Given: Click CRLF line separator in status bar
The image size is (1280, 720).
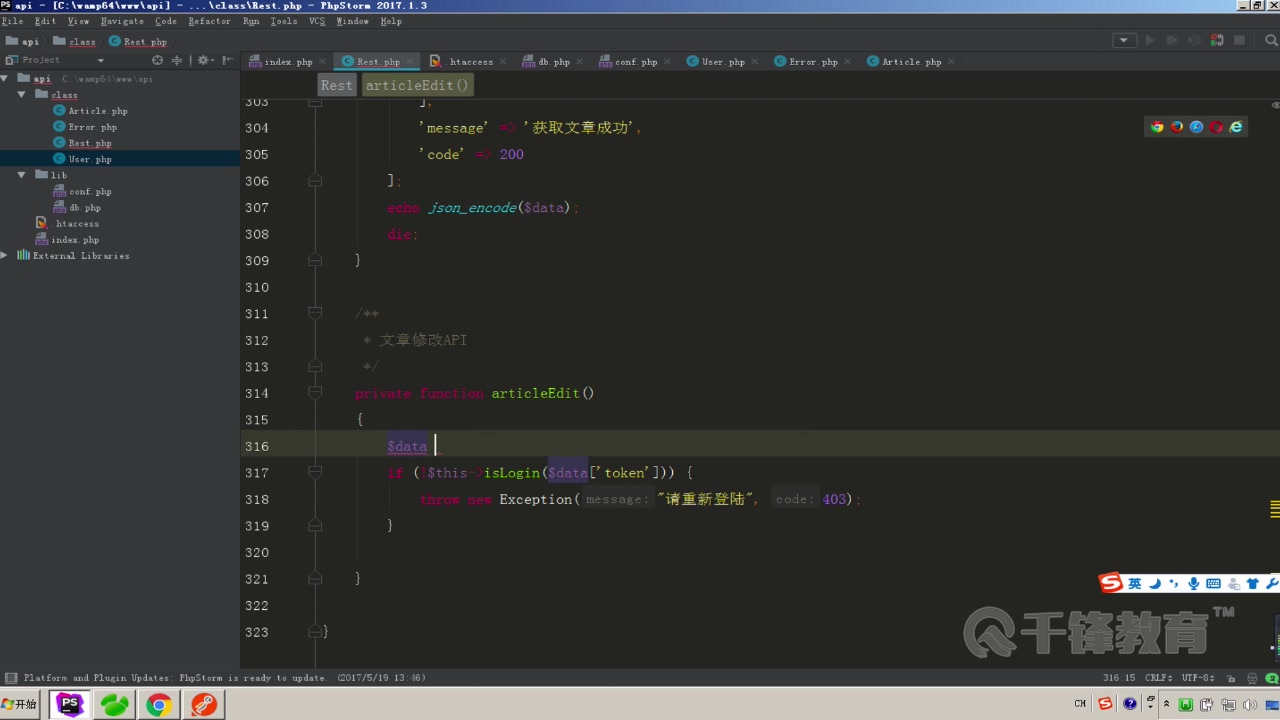Looking at the screenshot, I should click(x=1159, y=678).
